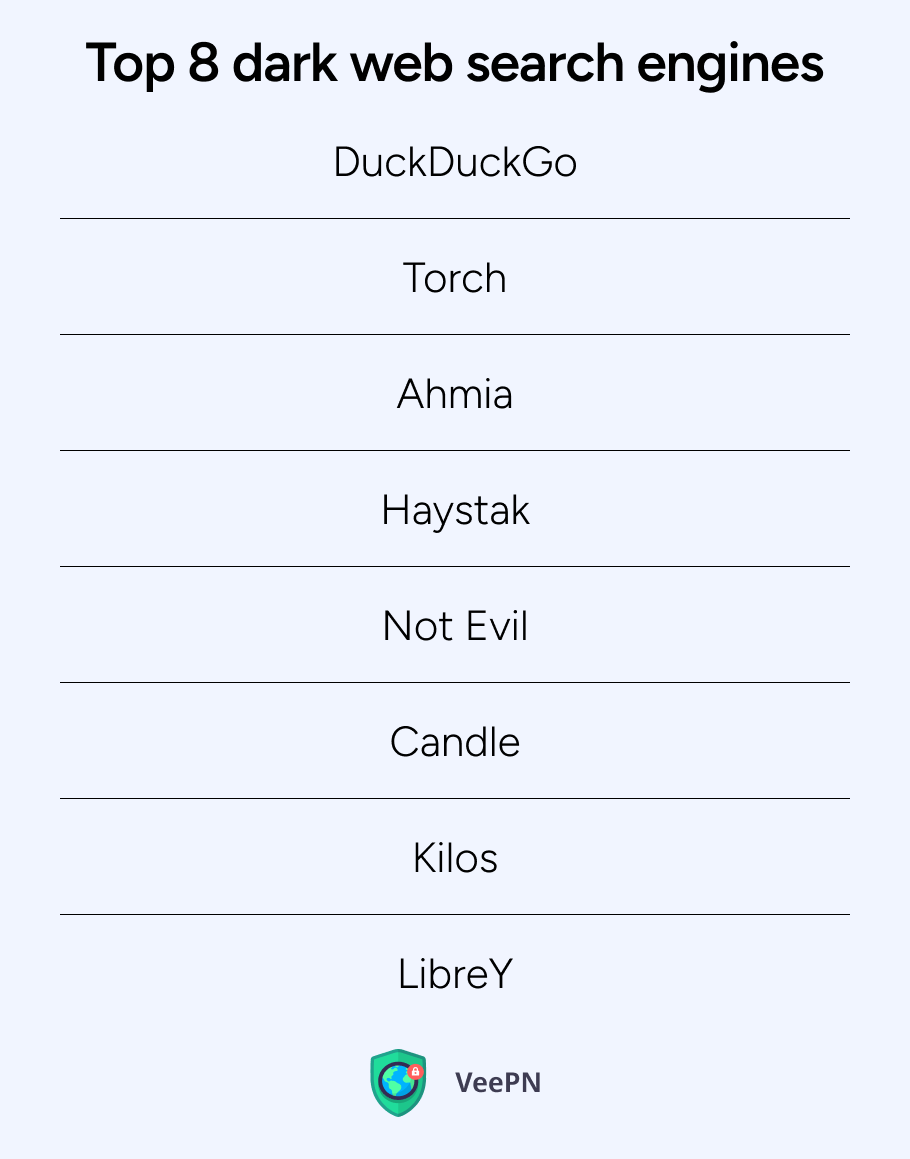Click the divider between Haystak and Not Evil
Viewport: 910px width, 1159px height.
[x=455, y=566]
